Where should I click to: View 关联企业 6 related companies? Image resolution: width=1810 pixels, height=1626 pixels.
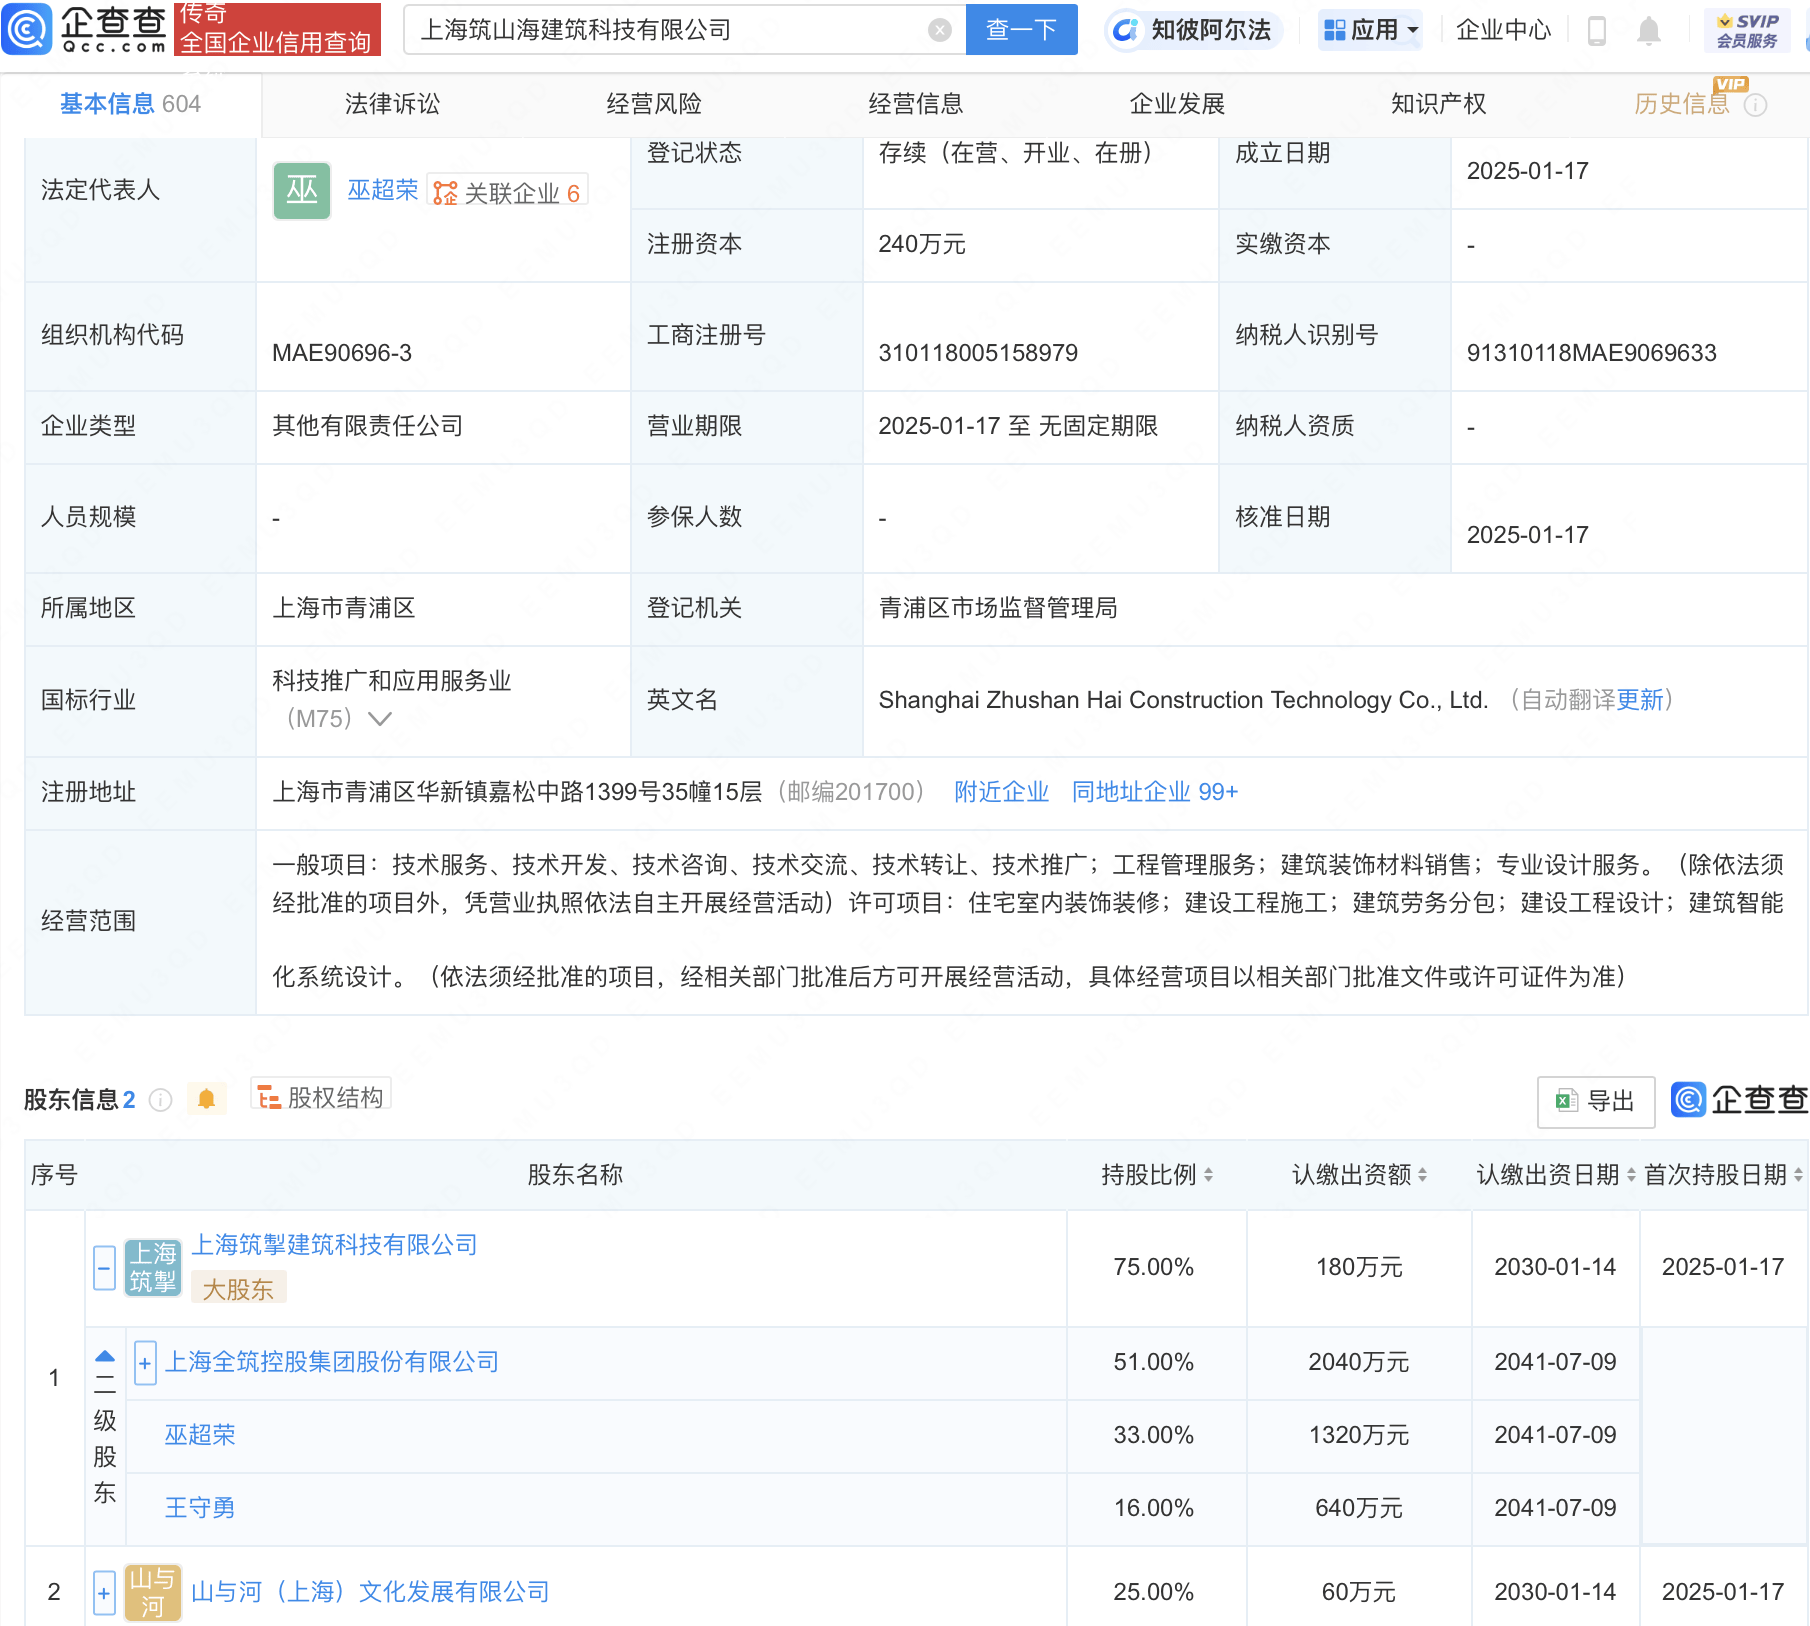[508, 192]
